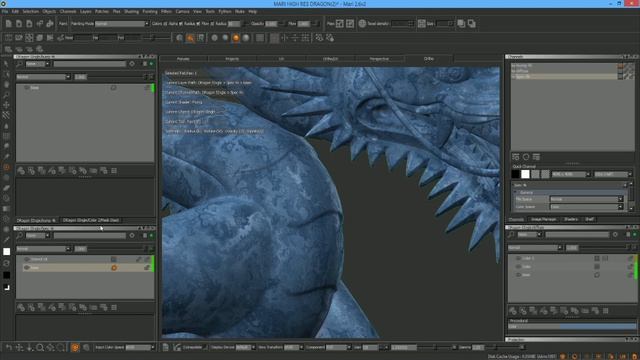Viewport: 640px width, 360px height.
Task: Click the Save project icon in toolbar
Action: coord(29,24)
